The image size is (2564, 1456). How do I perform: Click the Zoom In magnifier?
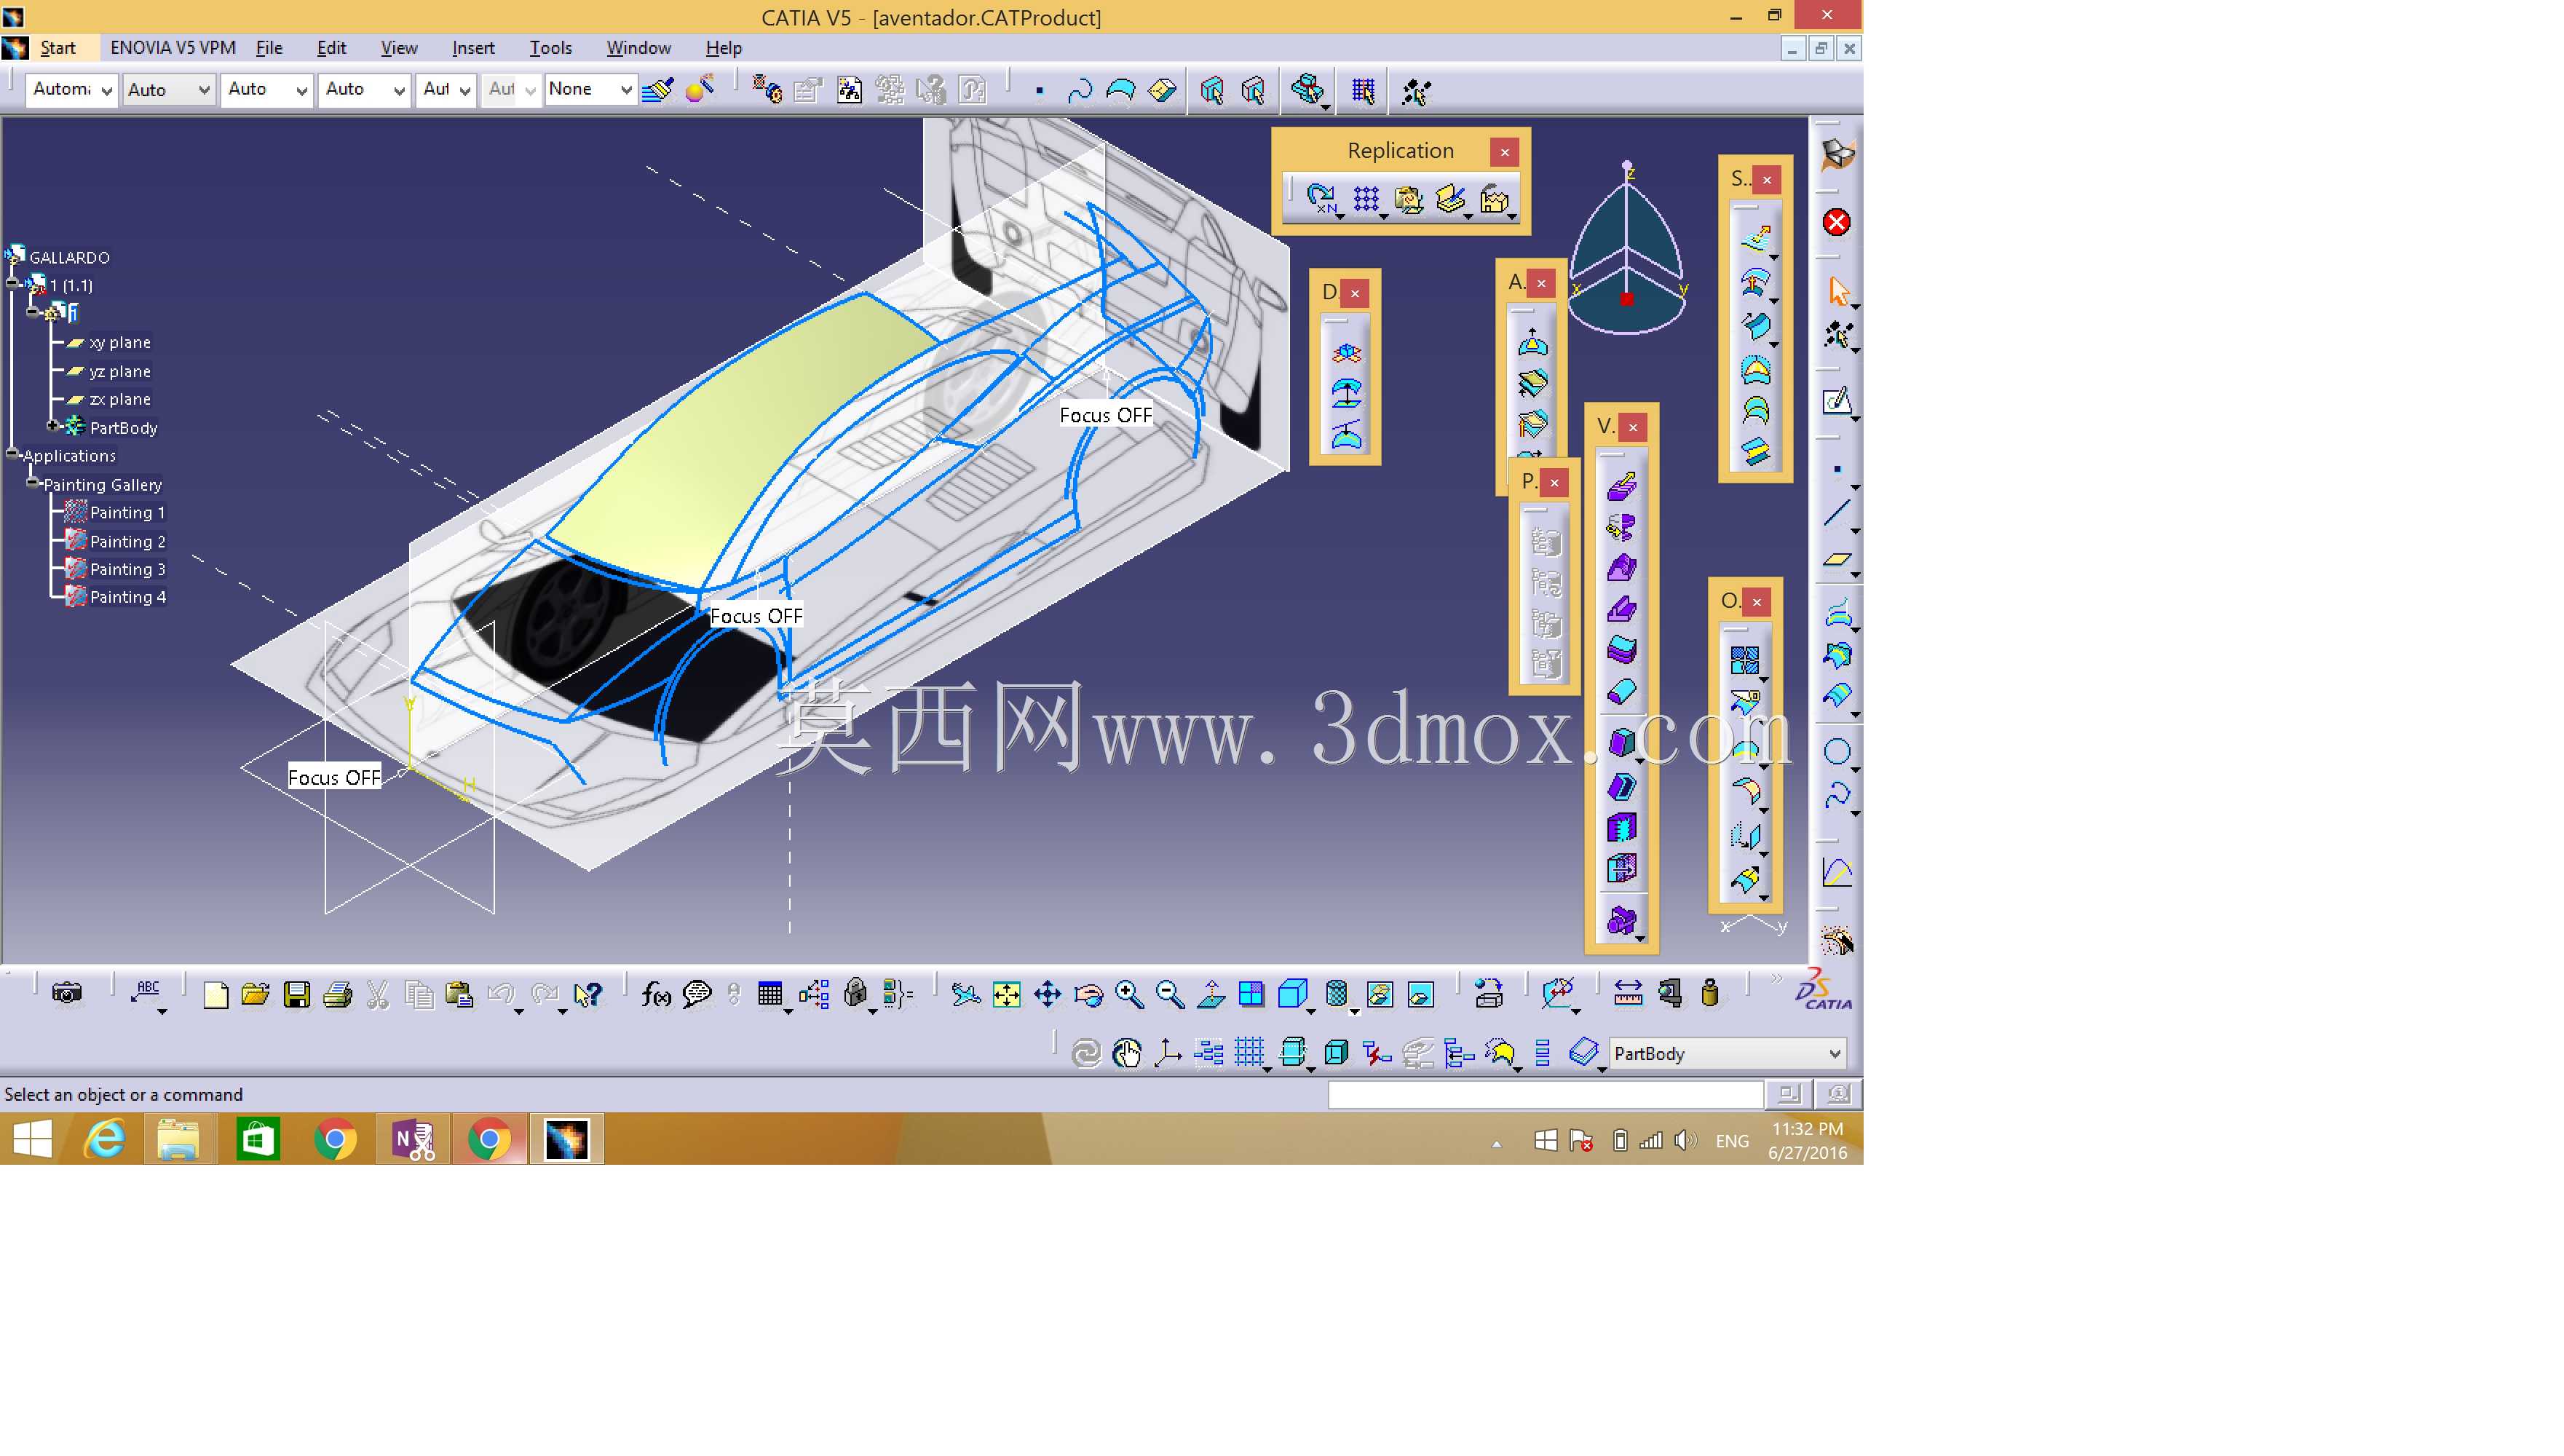1129,994
